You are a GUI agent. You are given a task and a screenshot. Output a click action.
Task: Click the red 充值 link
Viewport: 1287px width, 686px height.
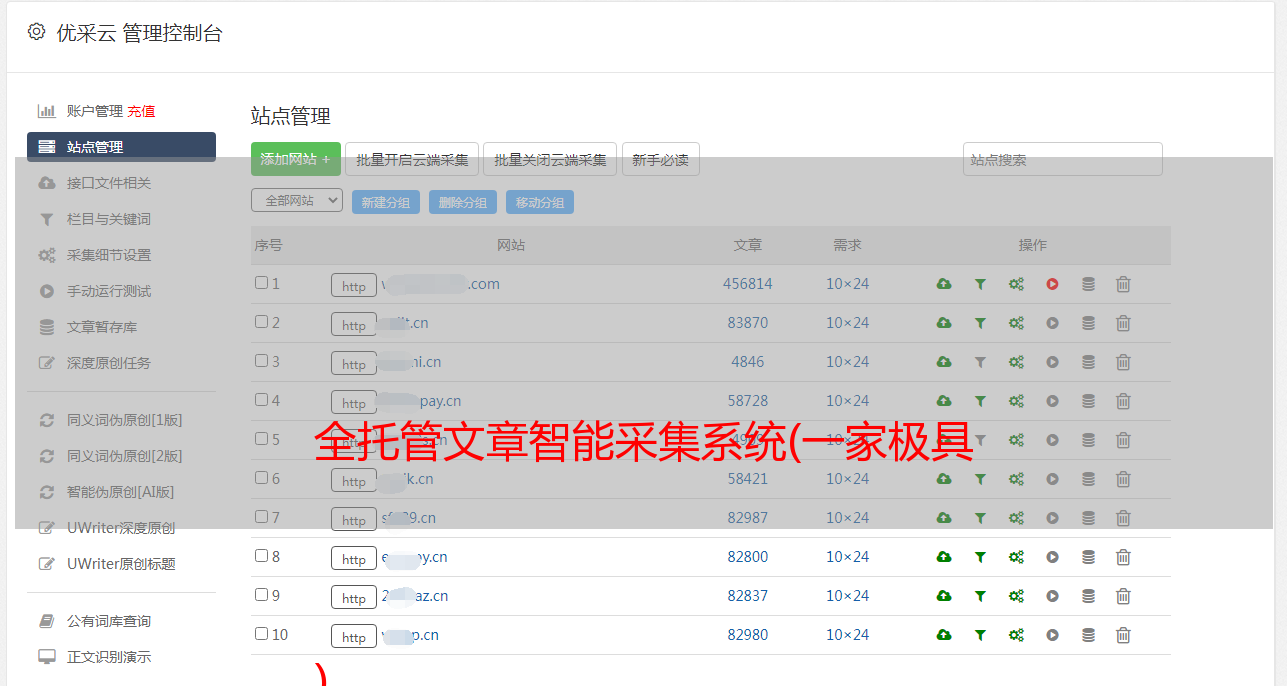[x=141, y=111]
